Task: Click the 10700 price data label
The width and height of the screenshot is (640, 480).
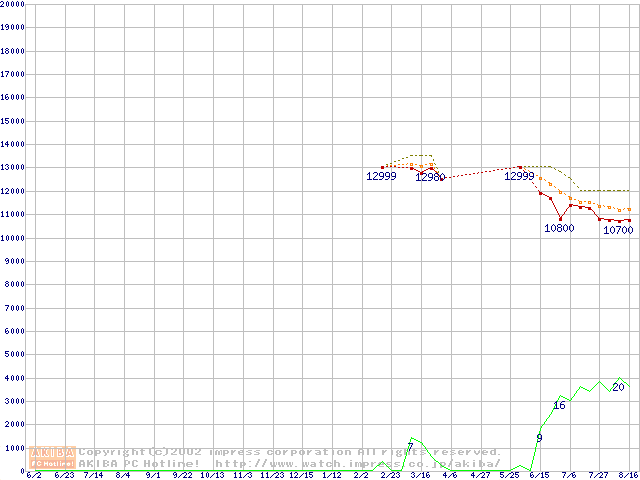Action: [x=617, y=230]
